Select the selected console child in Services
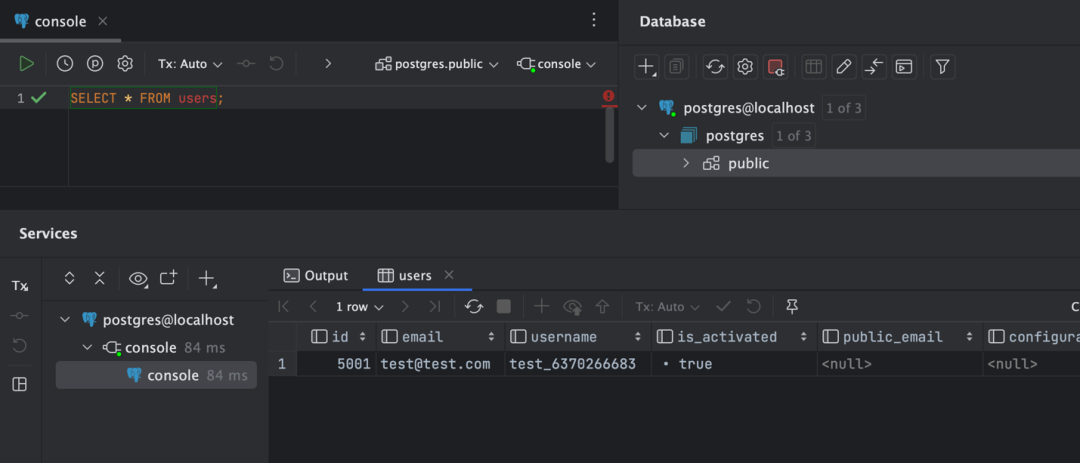 pyautogui.click(x=156, y=375)
